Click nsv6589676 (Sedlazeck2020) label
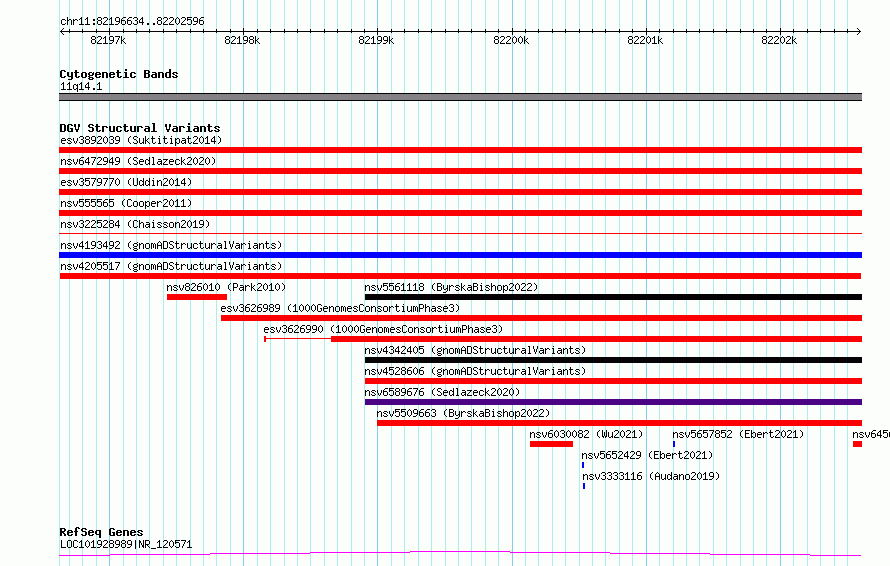Viewport: 890px width, 566px height. point(442,392)
